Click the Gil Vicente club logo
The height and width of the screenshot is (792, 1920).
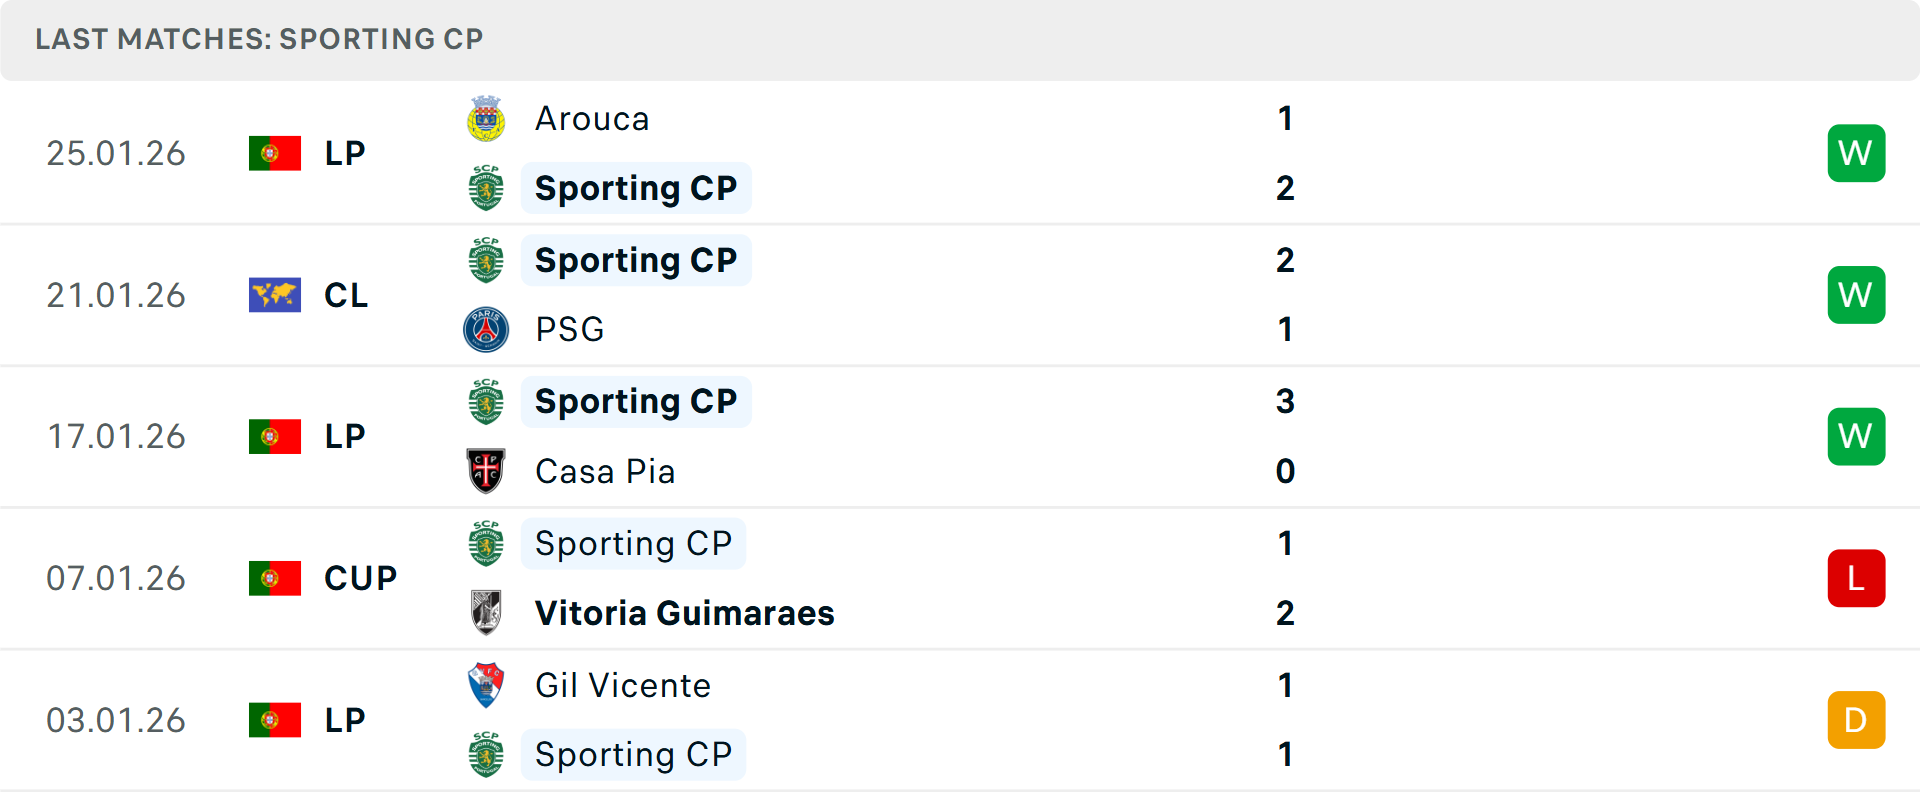pos(487,686)
